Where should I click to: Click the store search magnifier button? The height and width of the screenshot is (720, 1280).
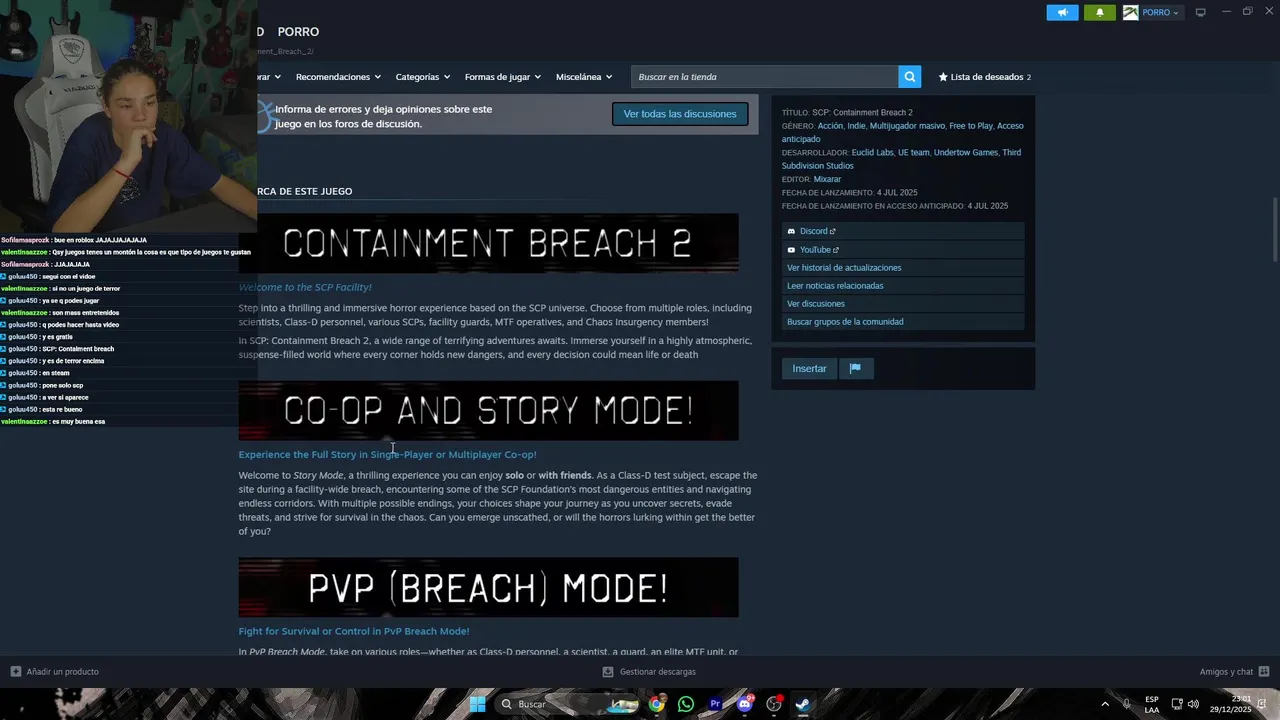coord(909,77)
